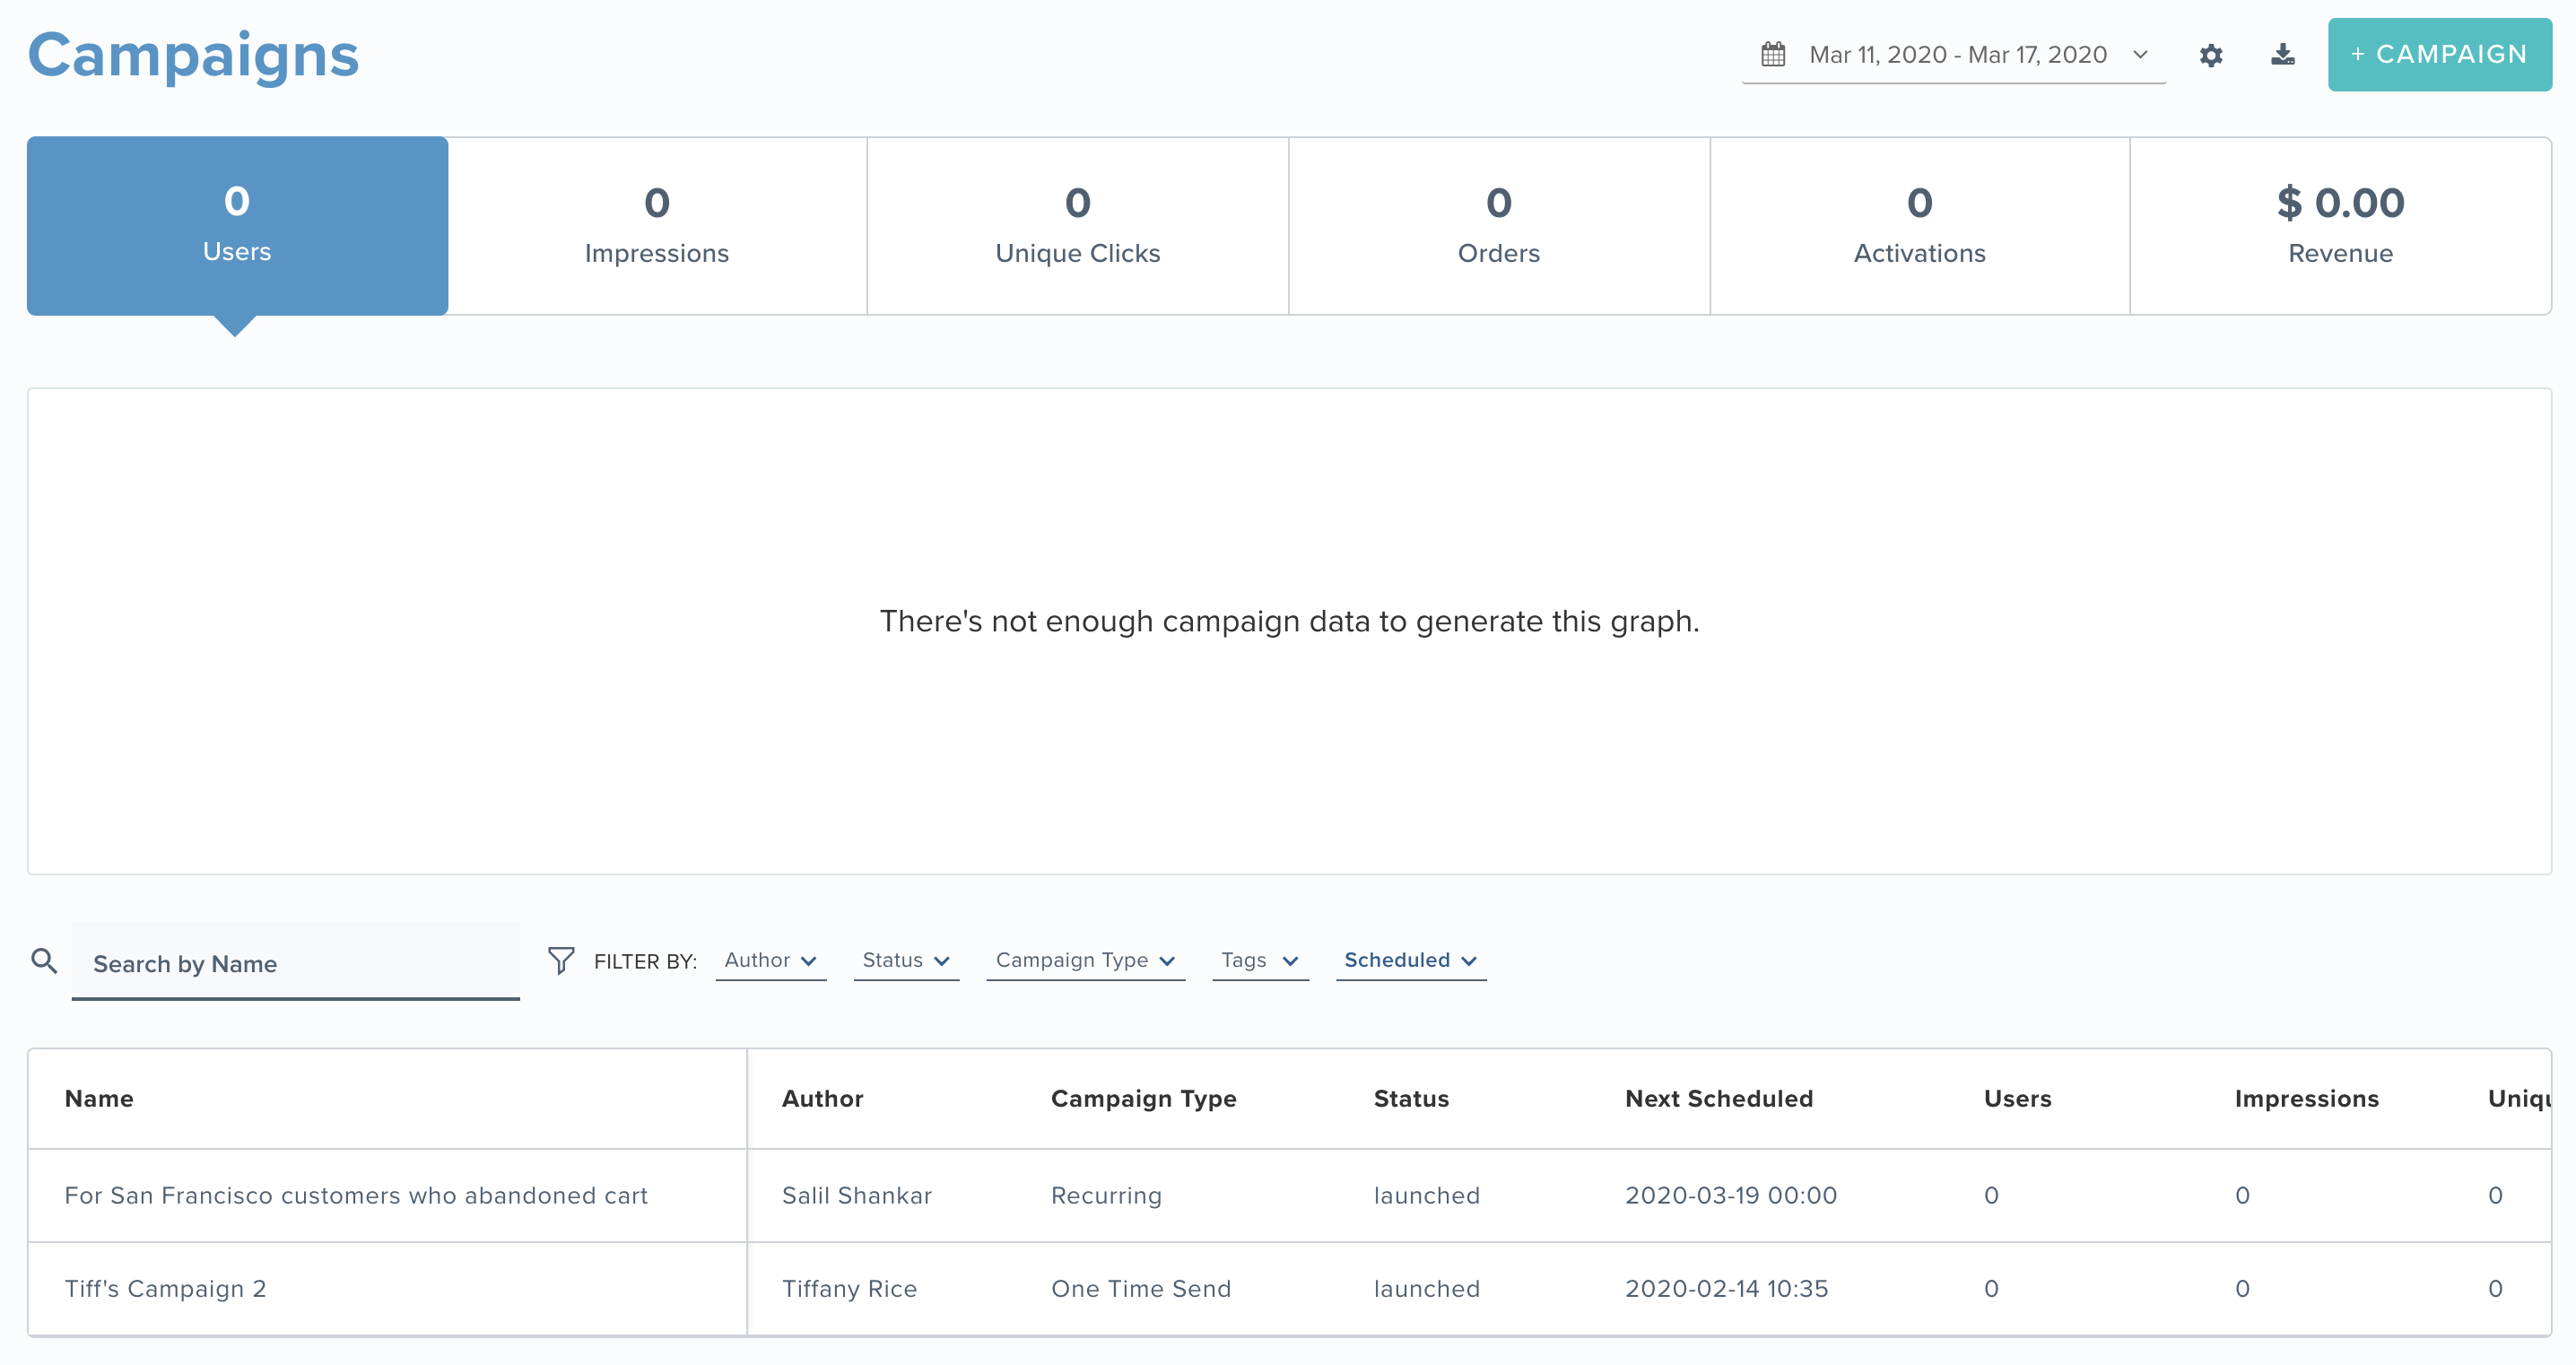Click launched status in Tiff's Campaign row
Screen dimensions: 2576x1365
coord(1427,1288)
